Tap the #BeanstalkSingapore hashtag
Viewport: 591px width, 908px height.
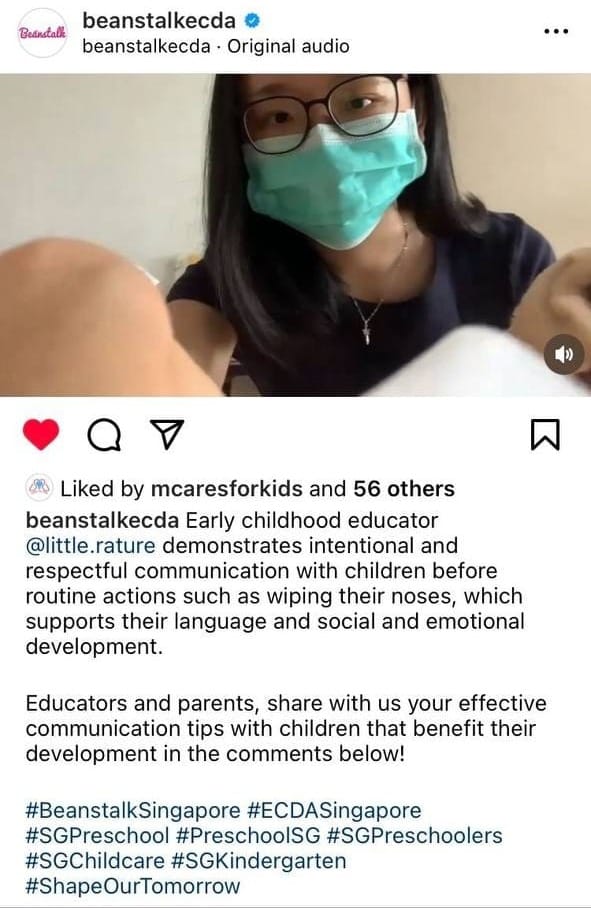point(133,810)
